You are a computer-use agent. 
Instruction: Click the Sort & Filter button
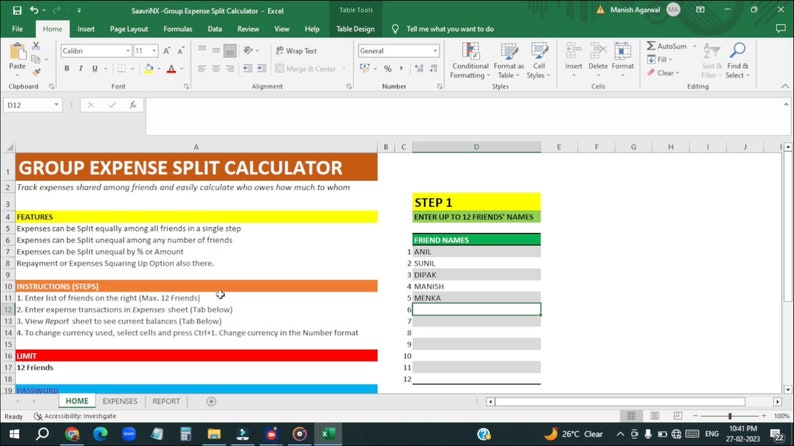click(711, 60)
